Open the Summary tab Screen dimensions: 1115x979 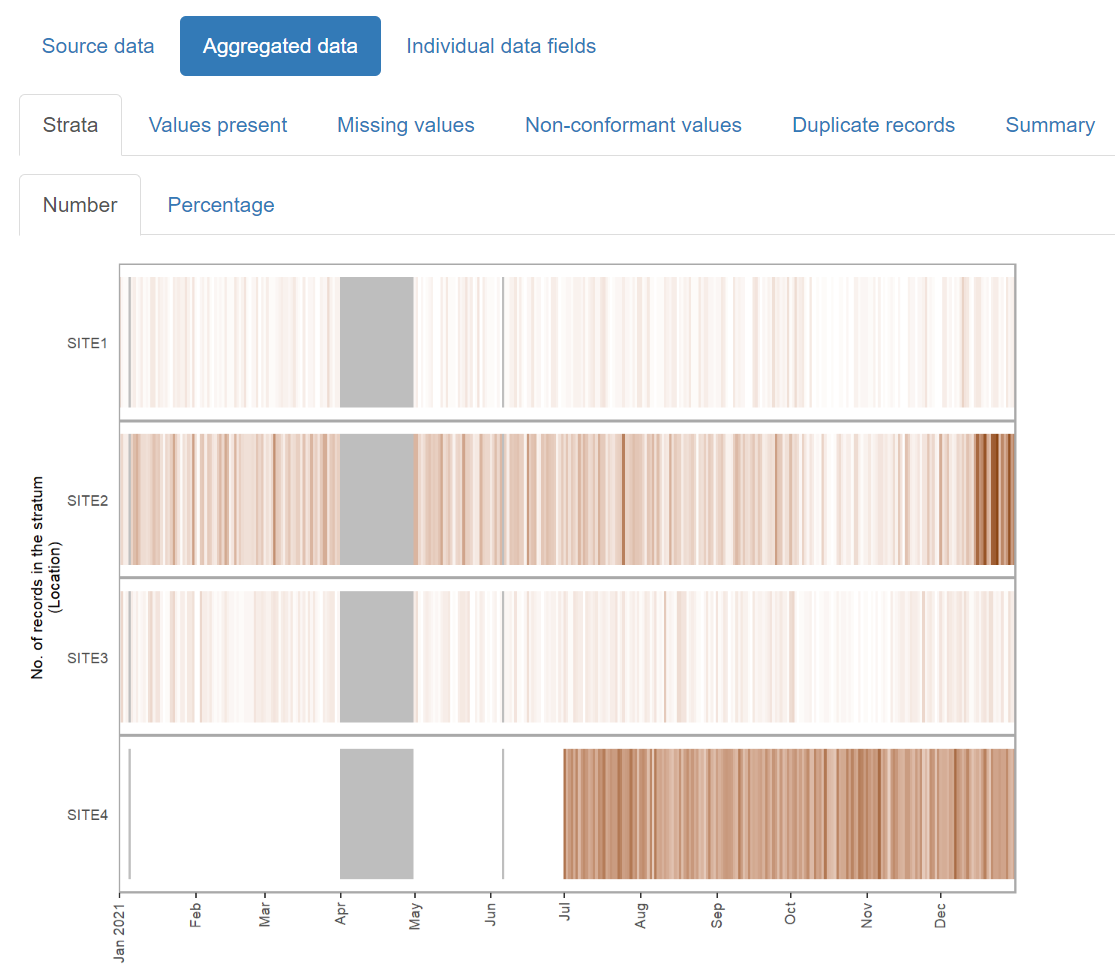point(1050,125)
